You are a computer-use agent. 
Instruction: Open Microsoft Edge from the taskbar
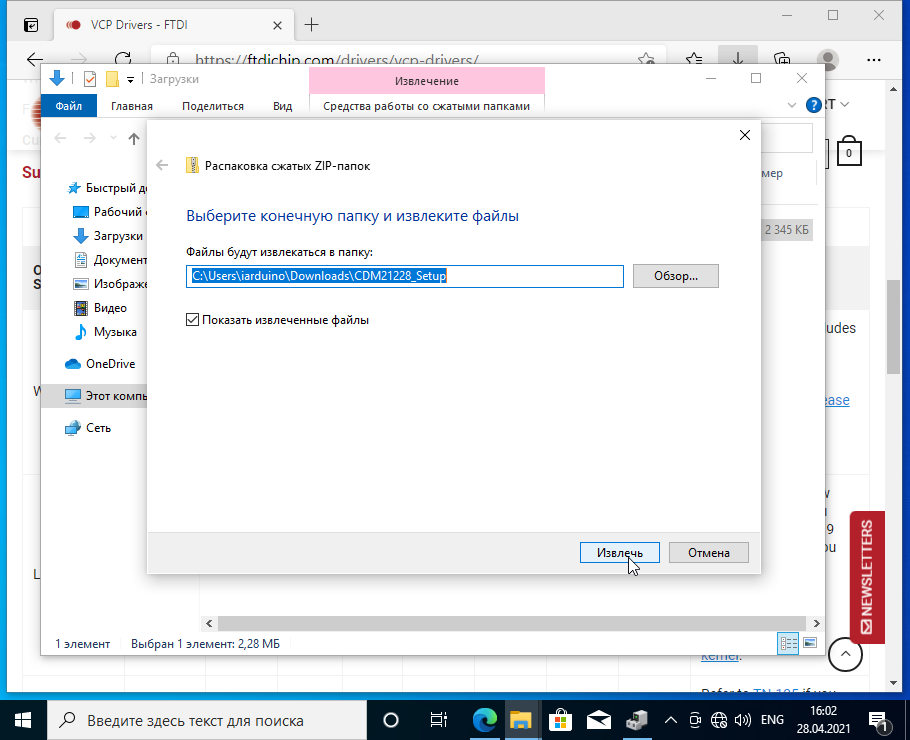click(x=484, y=720)
